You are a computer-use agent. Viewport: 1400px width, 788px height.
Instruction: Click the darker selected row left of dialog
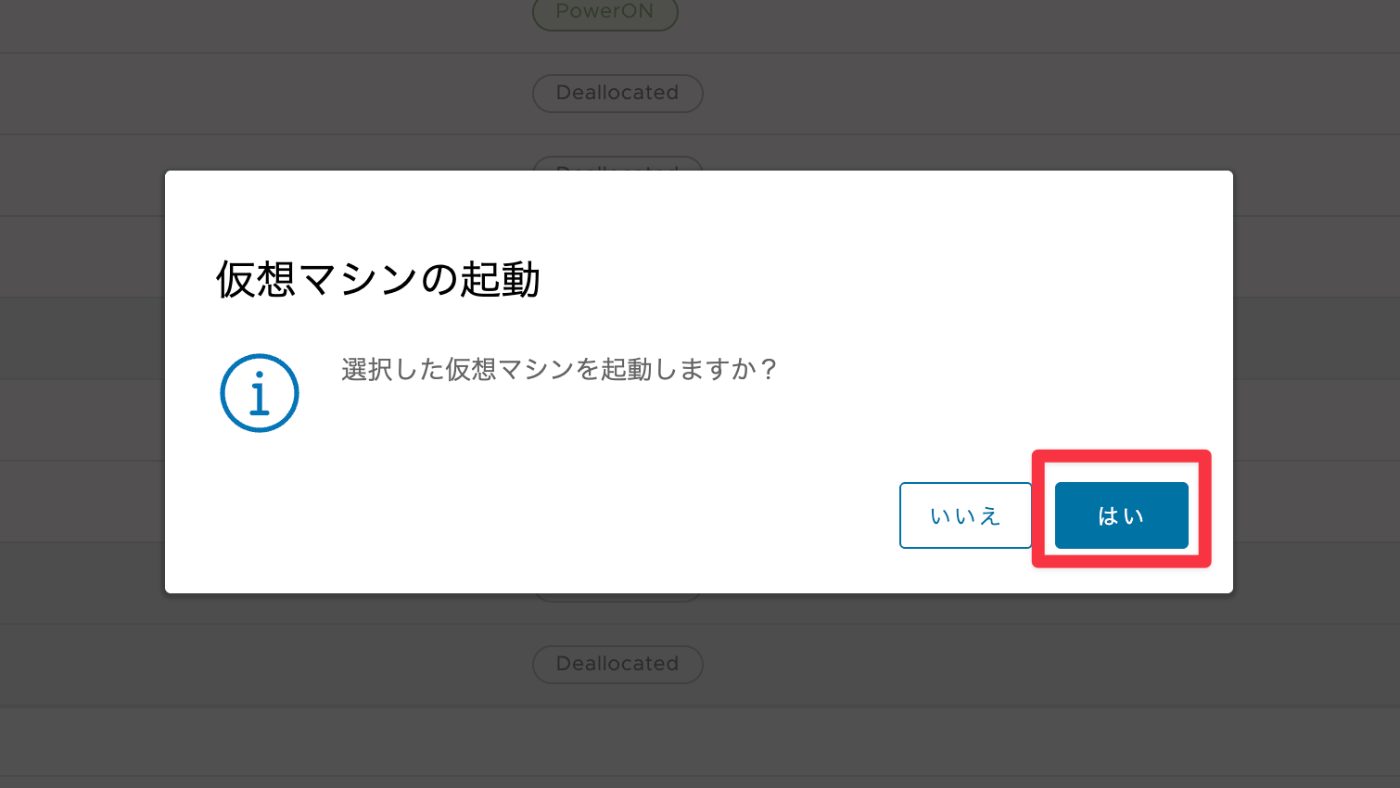click(x=82, y=338)
